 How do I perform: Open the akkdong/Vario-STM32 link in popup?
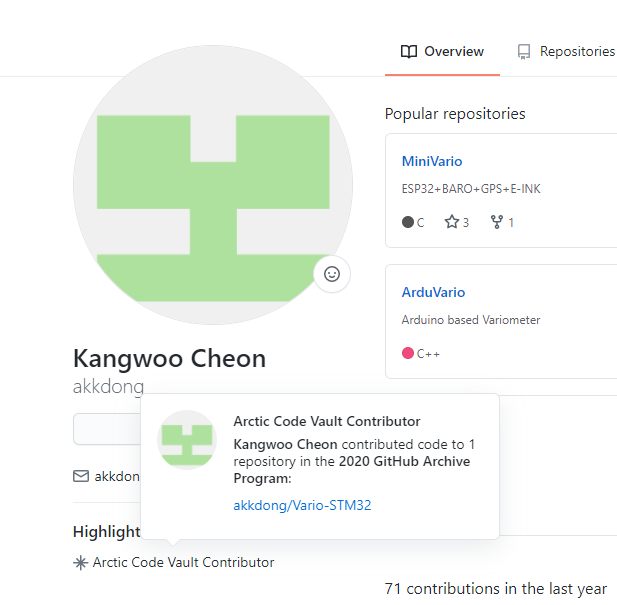point(302,505)
